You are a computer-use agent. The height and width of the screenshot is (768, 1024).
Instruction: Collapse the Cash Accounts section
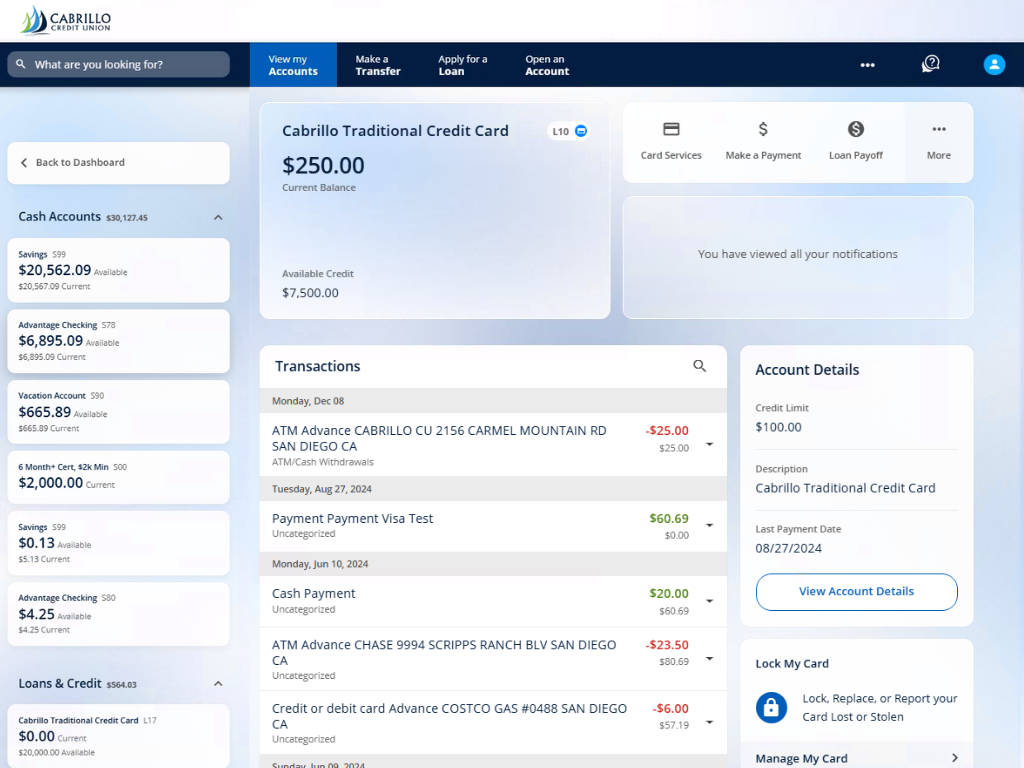click(218, 217)
